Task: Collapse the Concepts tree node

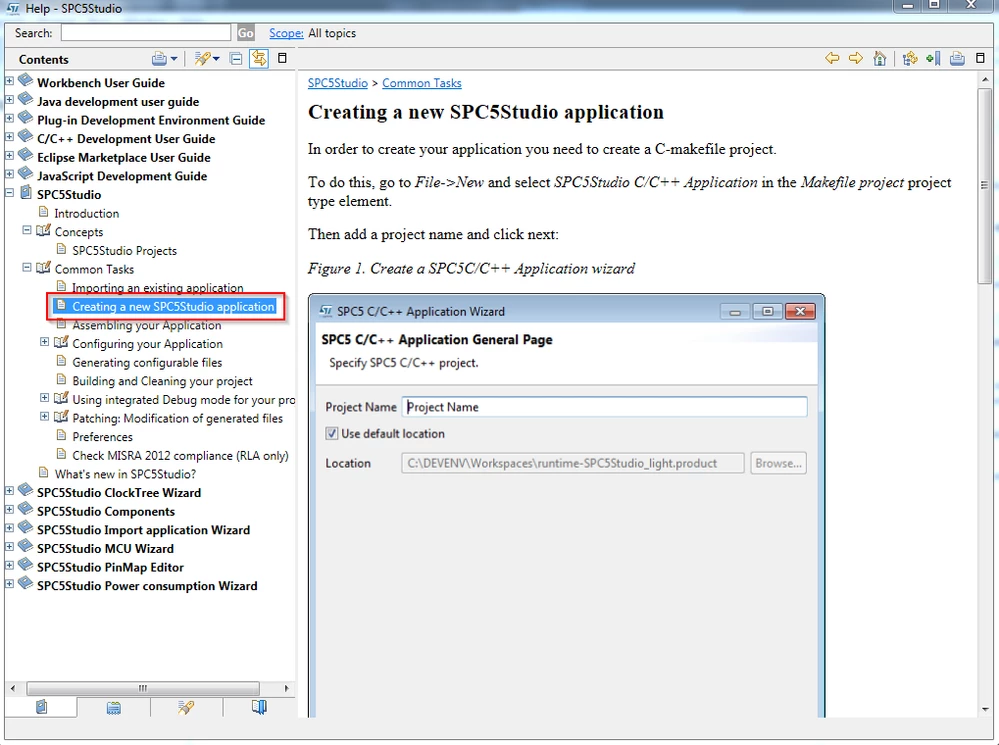Action: click(27, 230)
